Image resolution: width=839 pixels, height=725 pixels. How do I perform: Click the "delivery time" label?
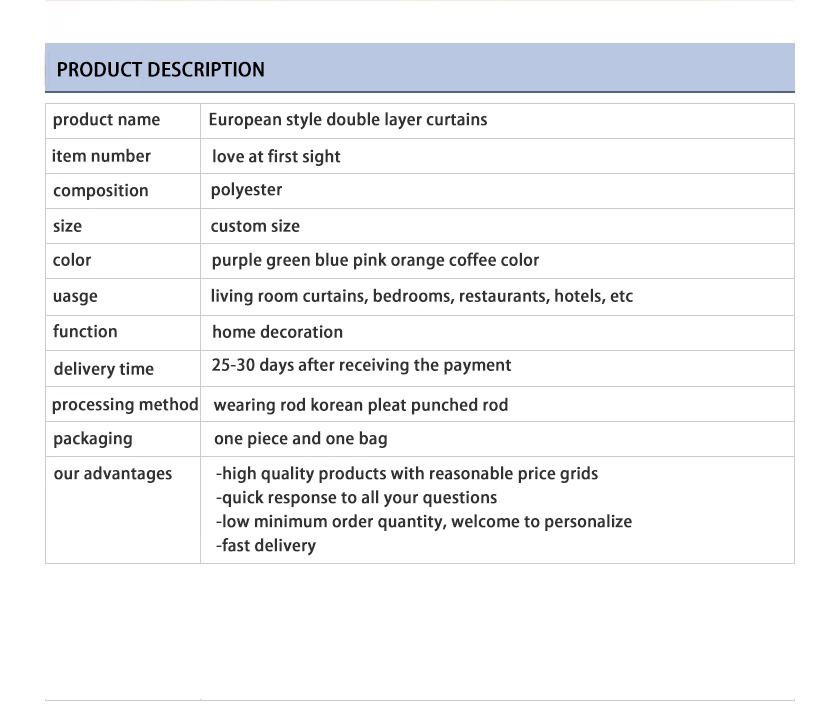[x=103, y=369]
